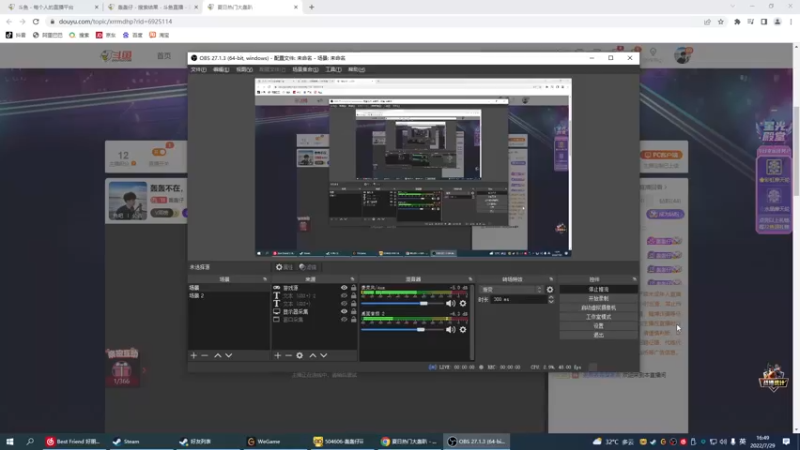Click the Windows Start button

[x=10, y=441]
